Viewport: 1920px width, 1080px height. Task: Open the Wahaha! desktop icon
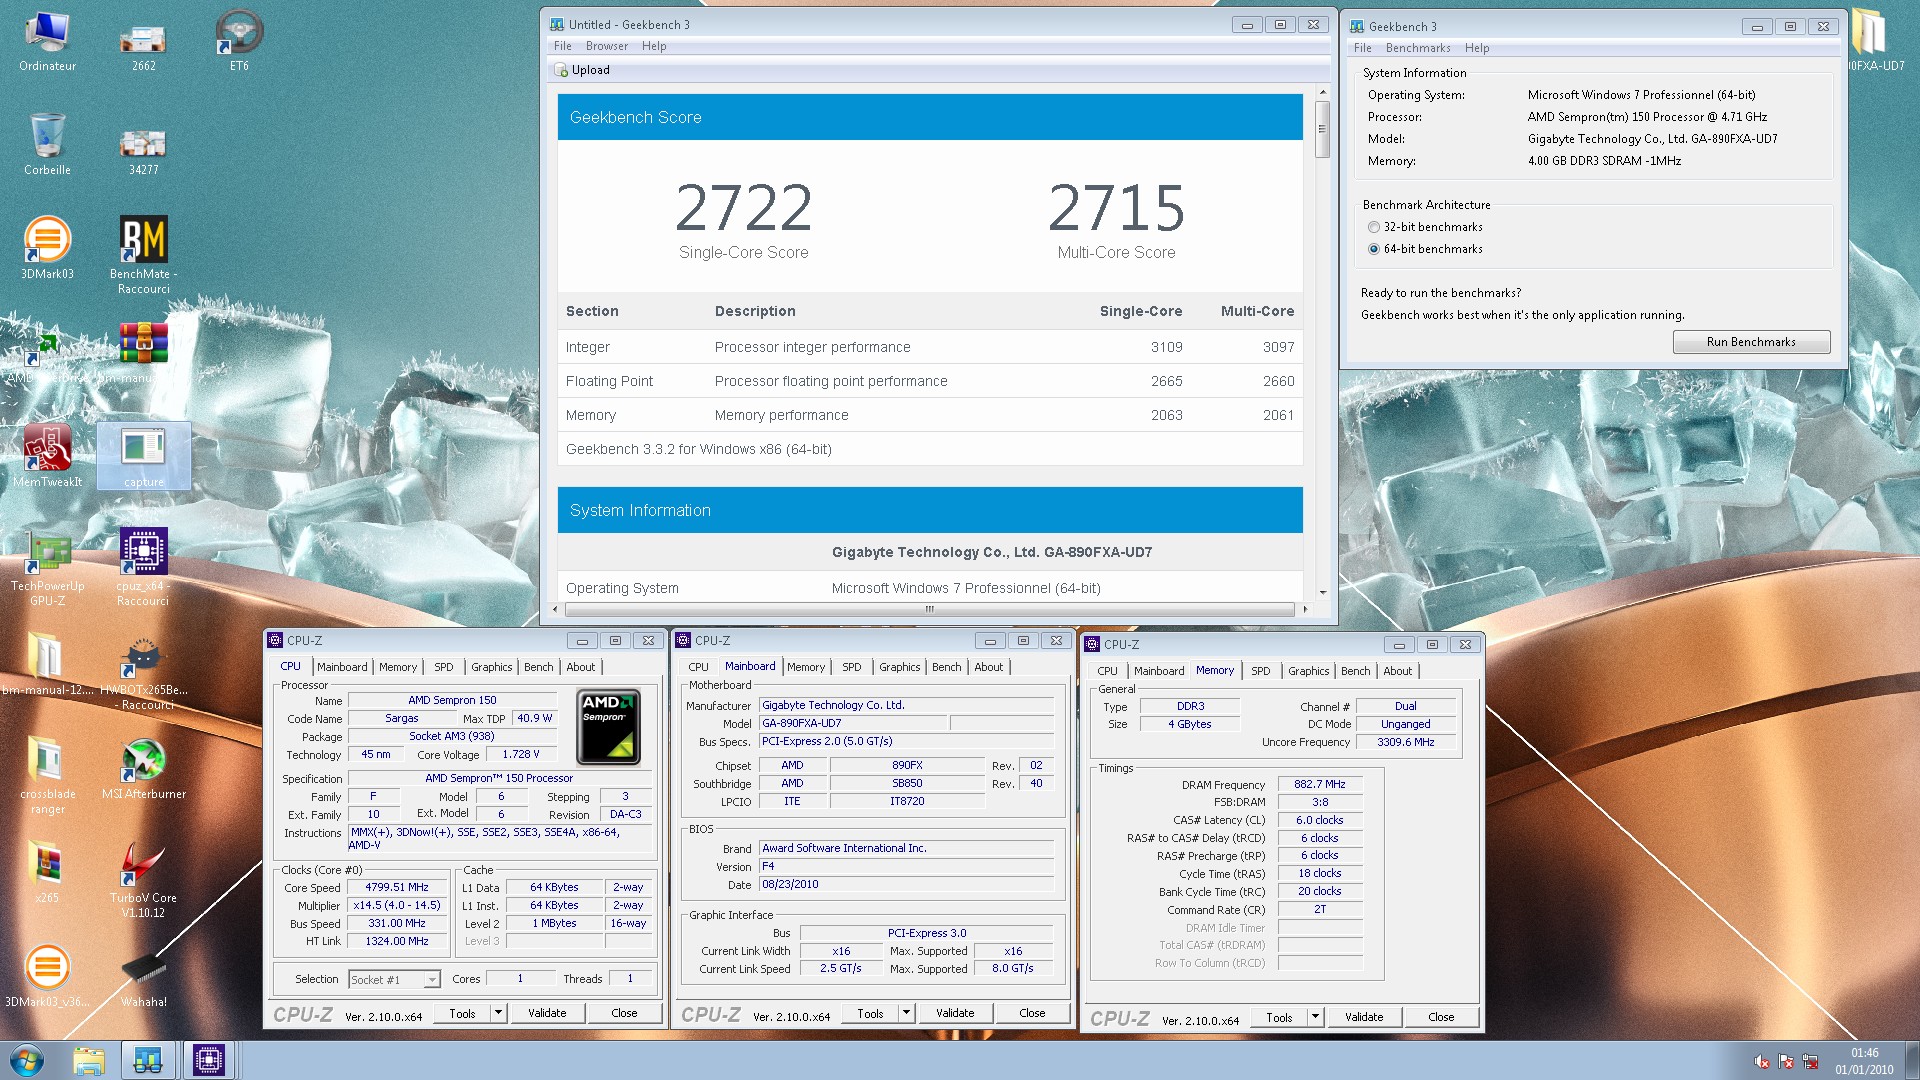(143, 976)
